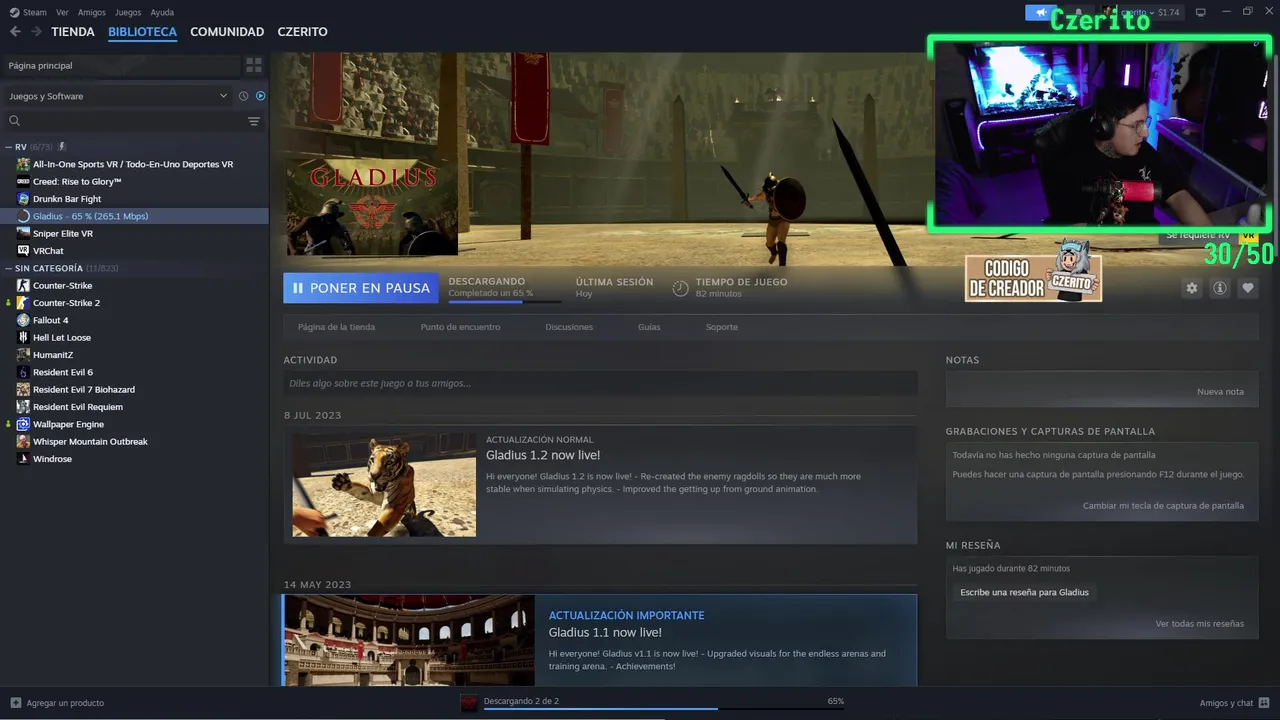
Task: Click the Agregar un producto plus icon
Action: point(15,703)
